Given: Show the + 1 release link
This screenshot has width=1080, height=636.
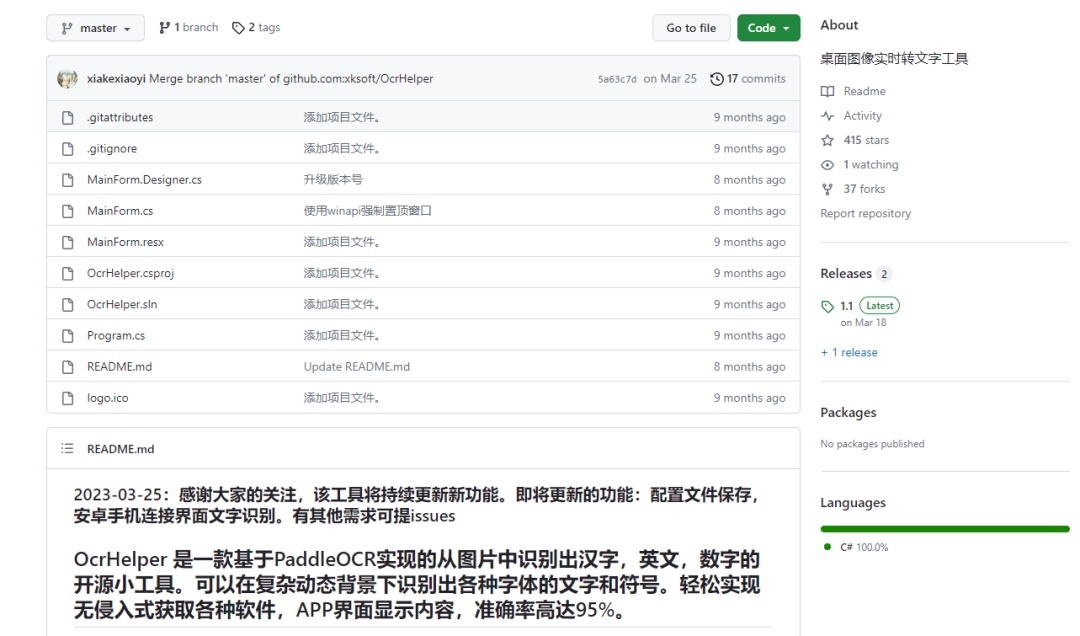Looking at the screenshot, I should coord(849,352).
